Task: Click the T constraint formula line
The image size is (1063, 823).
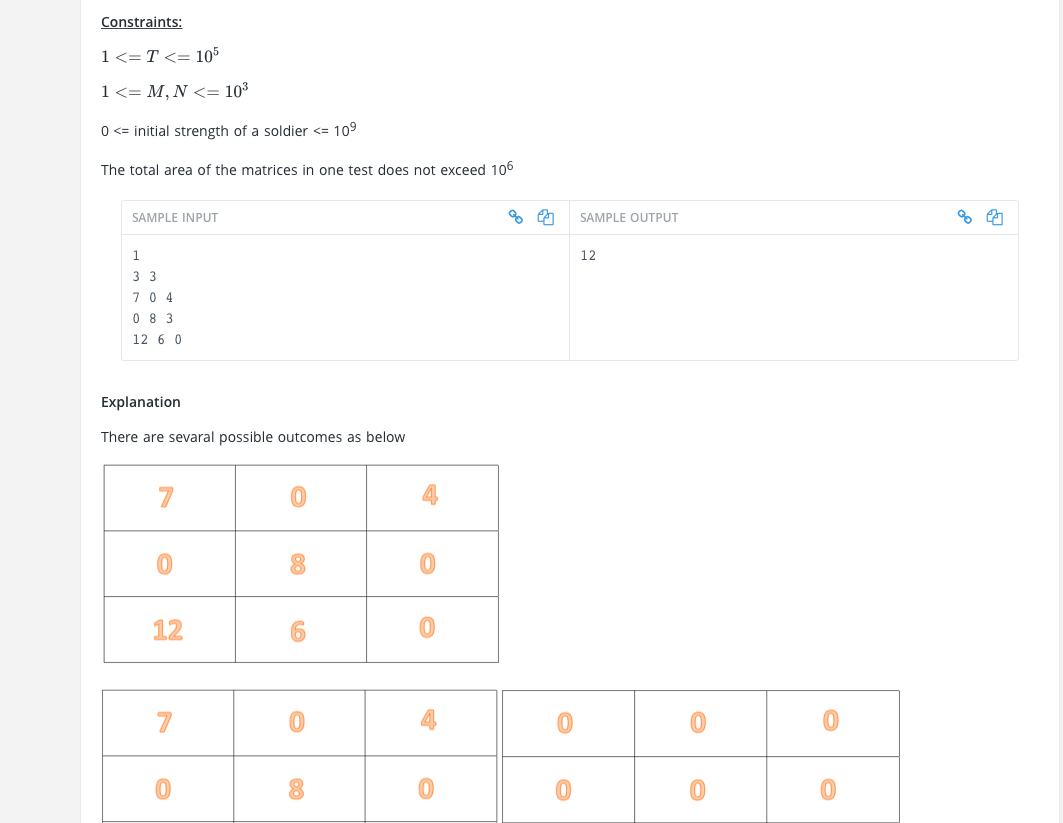Action: 160,56
